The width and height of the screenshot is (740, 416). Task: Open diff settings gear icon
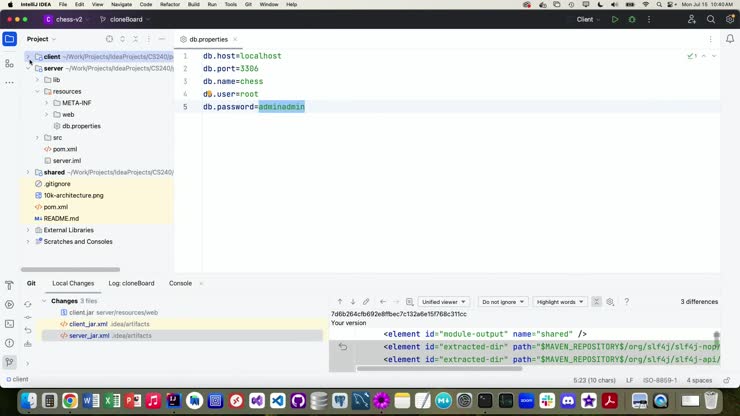[610, 302]
